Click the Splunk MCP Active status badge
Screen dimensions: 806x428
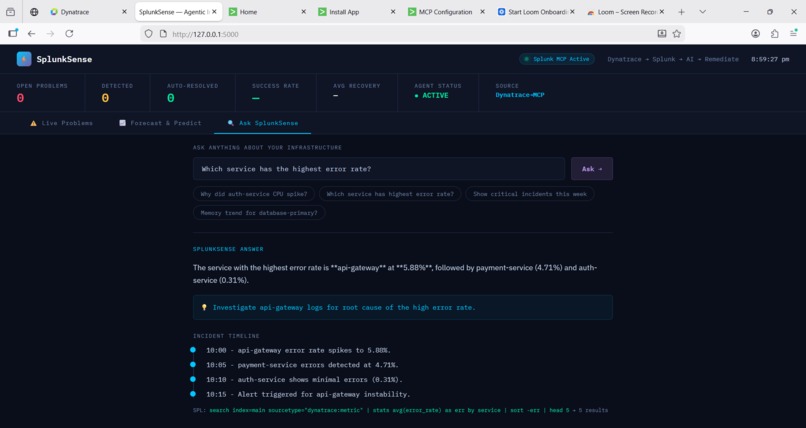coord(557,59)
